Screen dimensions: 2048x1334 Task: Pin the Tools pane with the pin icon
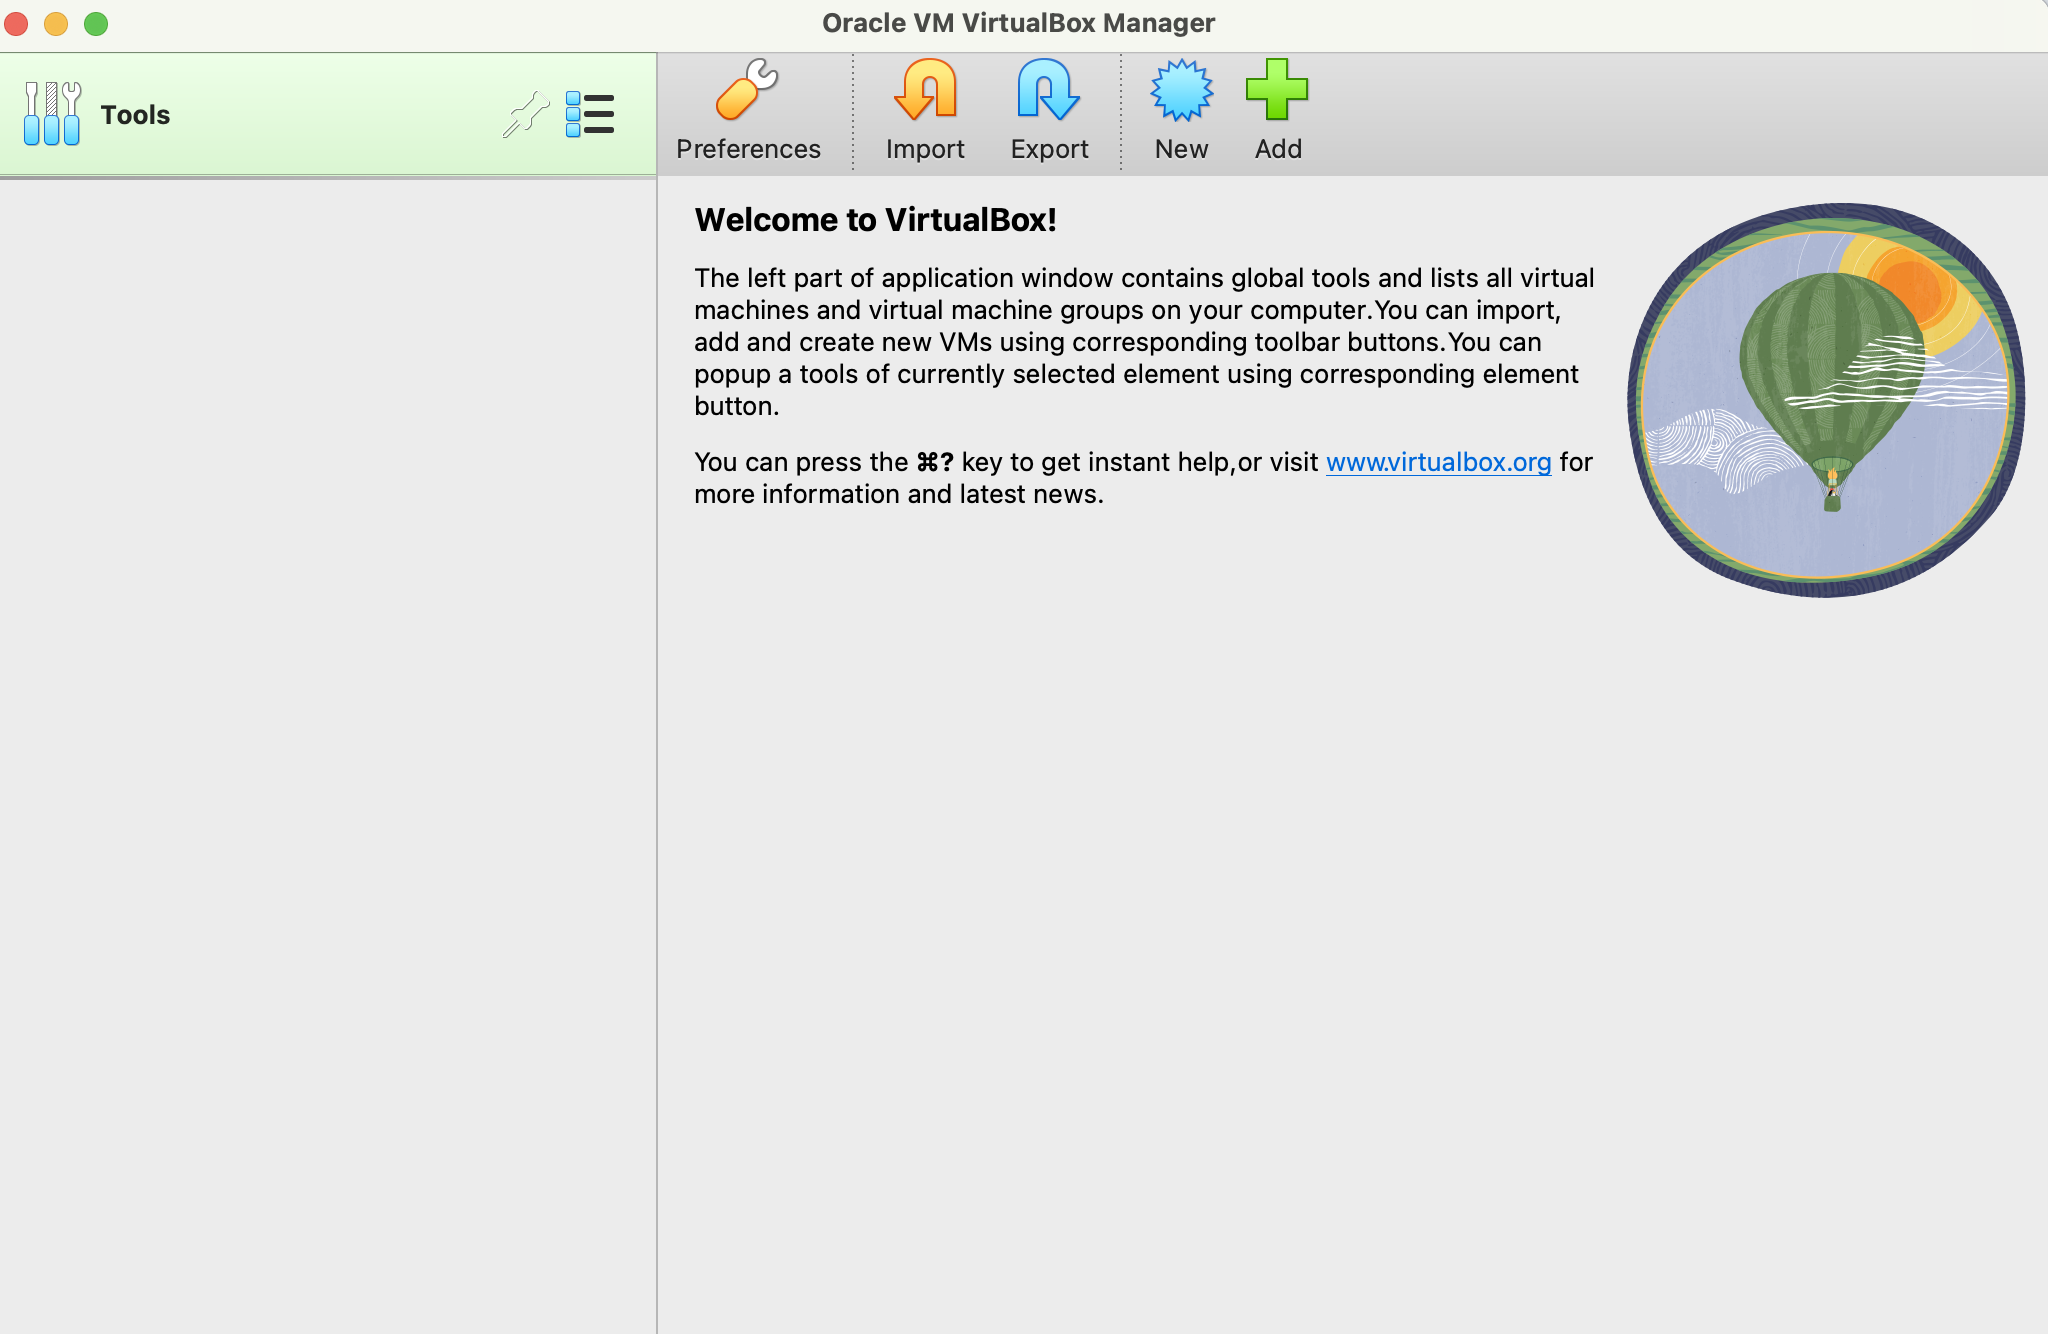(x=525, y=114)
